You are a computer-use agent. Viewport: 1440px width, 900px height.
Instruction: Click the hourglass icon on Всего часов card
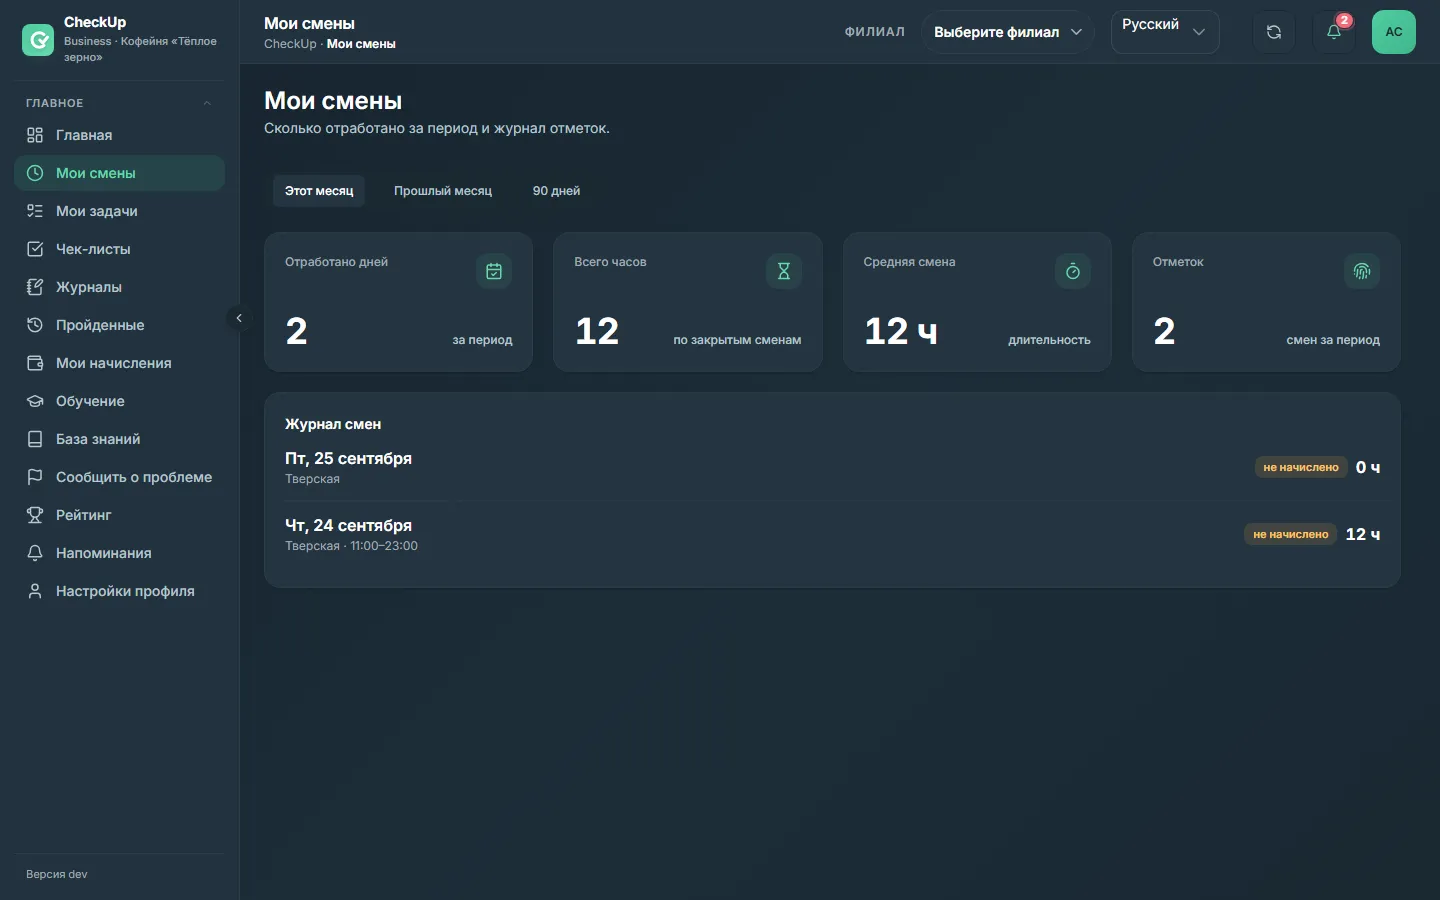(784, 271)
